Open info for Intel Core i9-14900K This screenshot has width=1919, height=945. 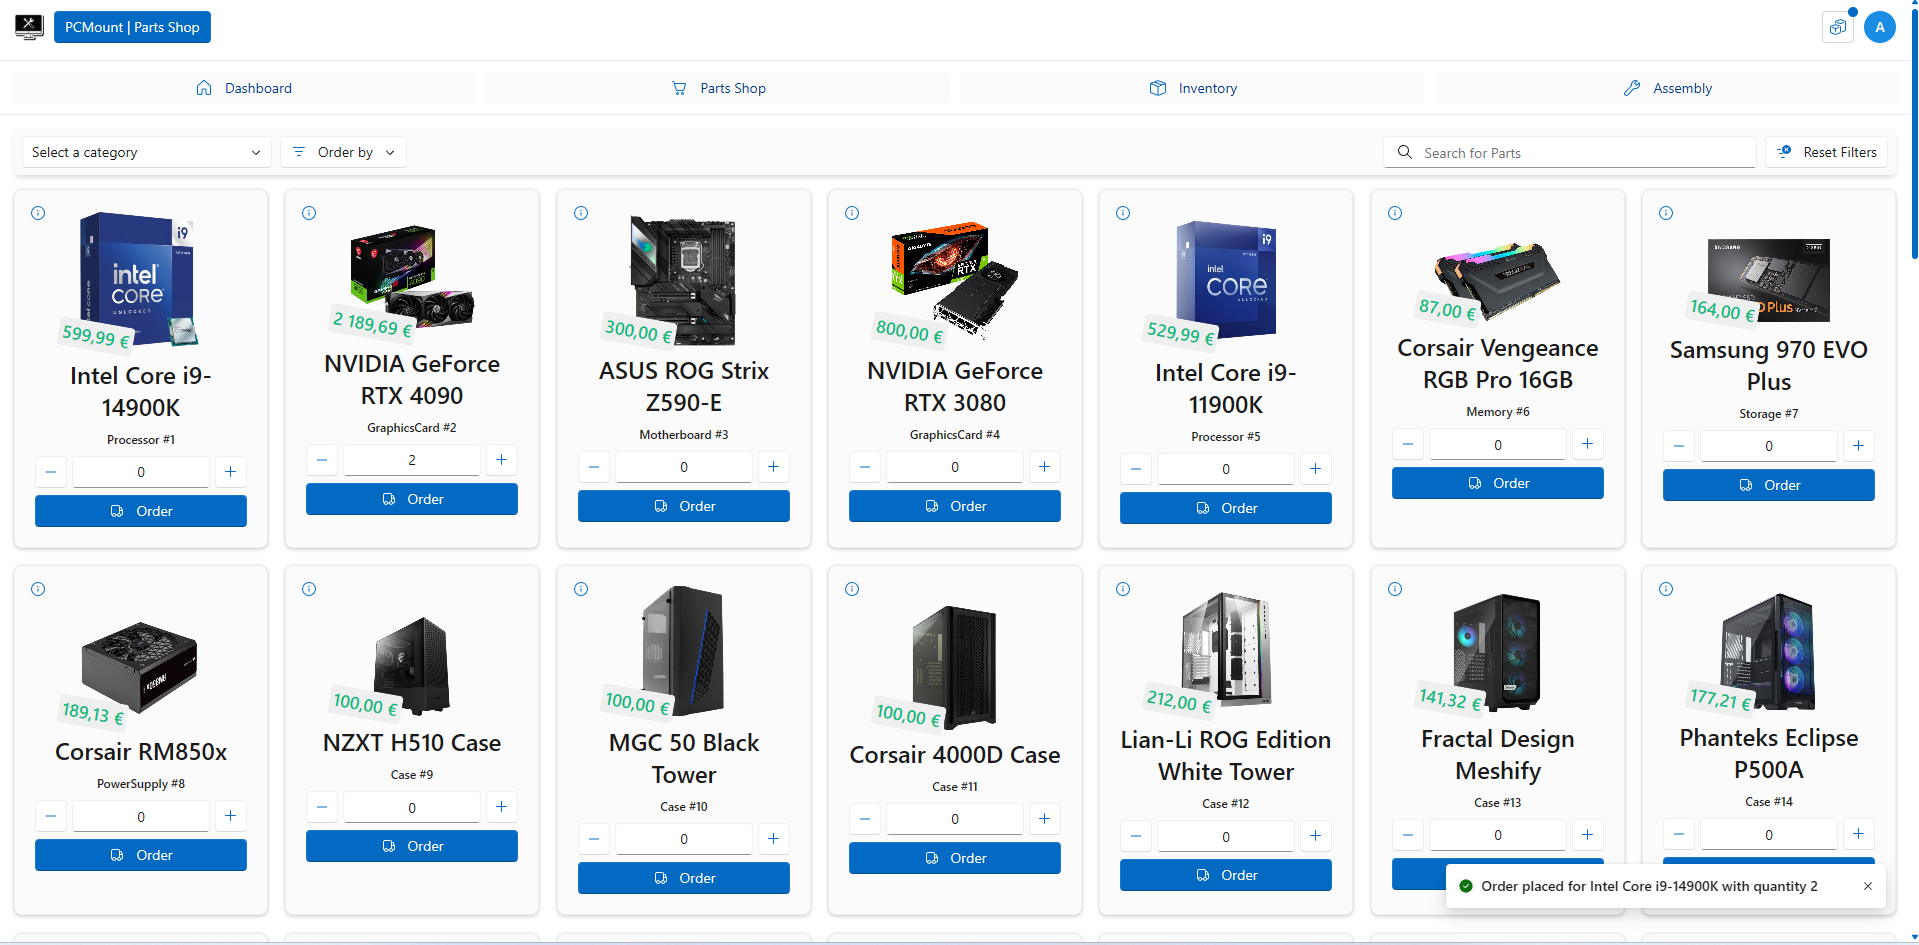(x=38, y=213)
